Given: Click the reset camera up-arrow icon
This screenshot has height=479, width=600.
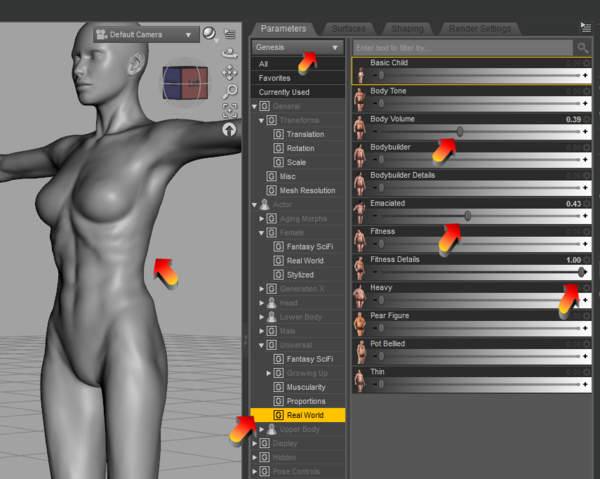Looking at the screenshot, I should point(229,130).
